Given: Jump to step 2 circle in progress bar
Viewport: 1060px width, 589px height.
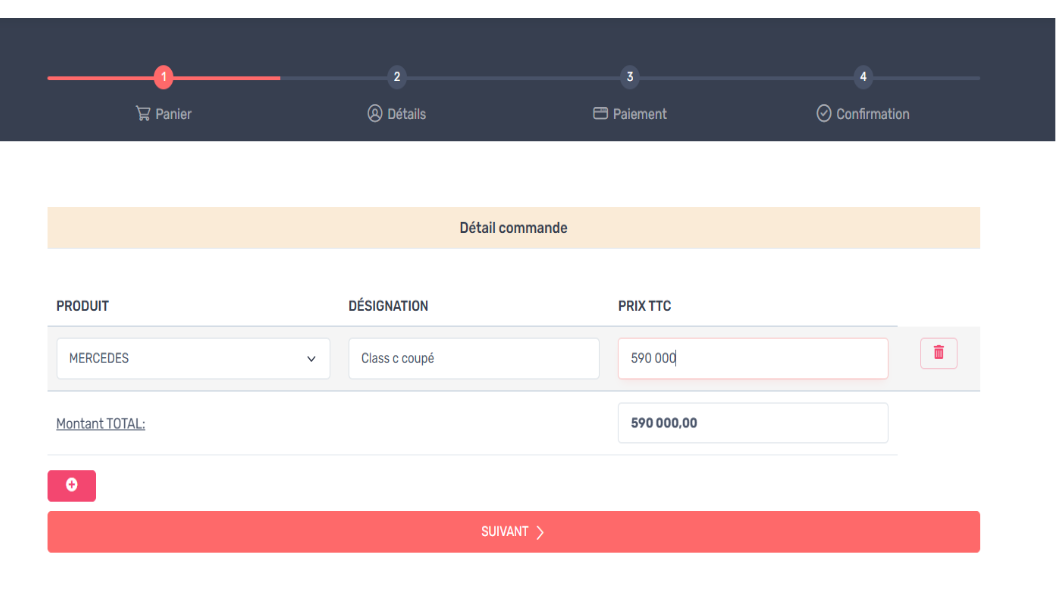Looking at the screenshot, I should click(x=397, y=77).
